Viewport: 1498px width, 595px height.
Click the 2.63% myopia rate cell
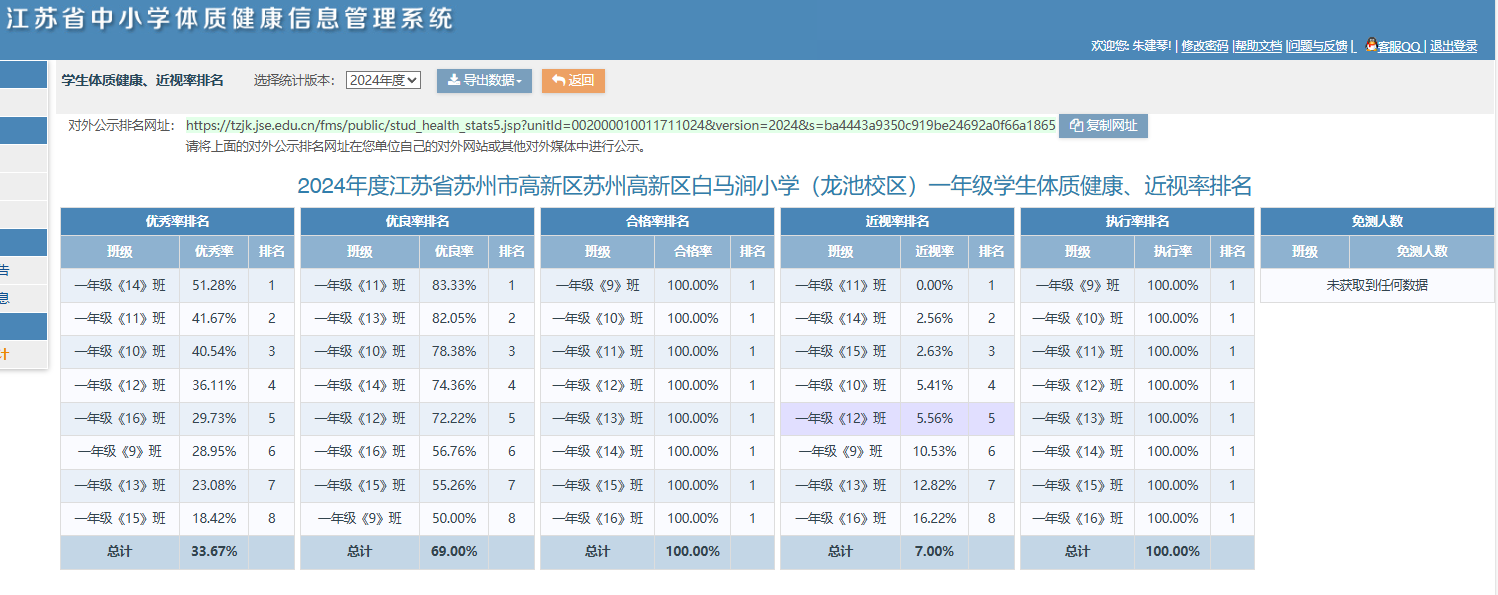pyautogui.click(x=934, y=352)
